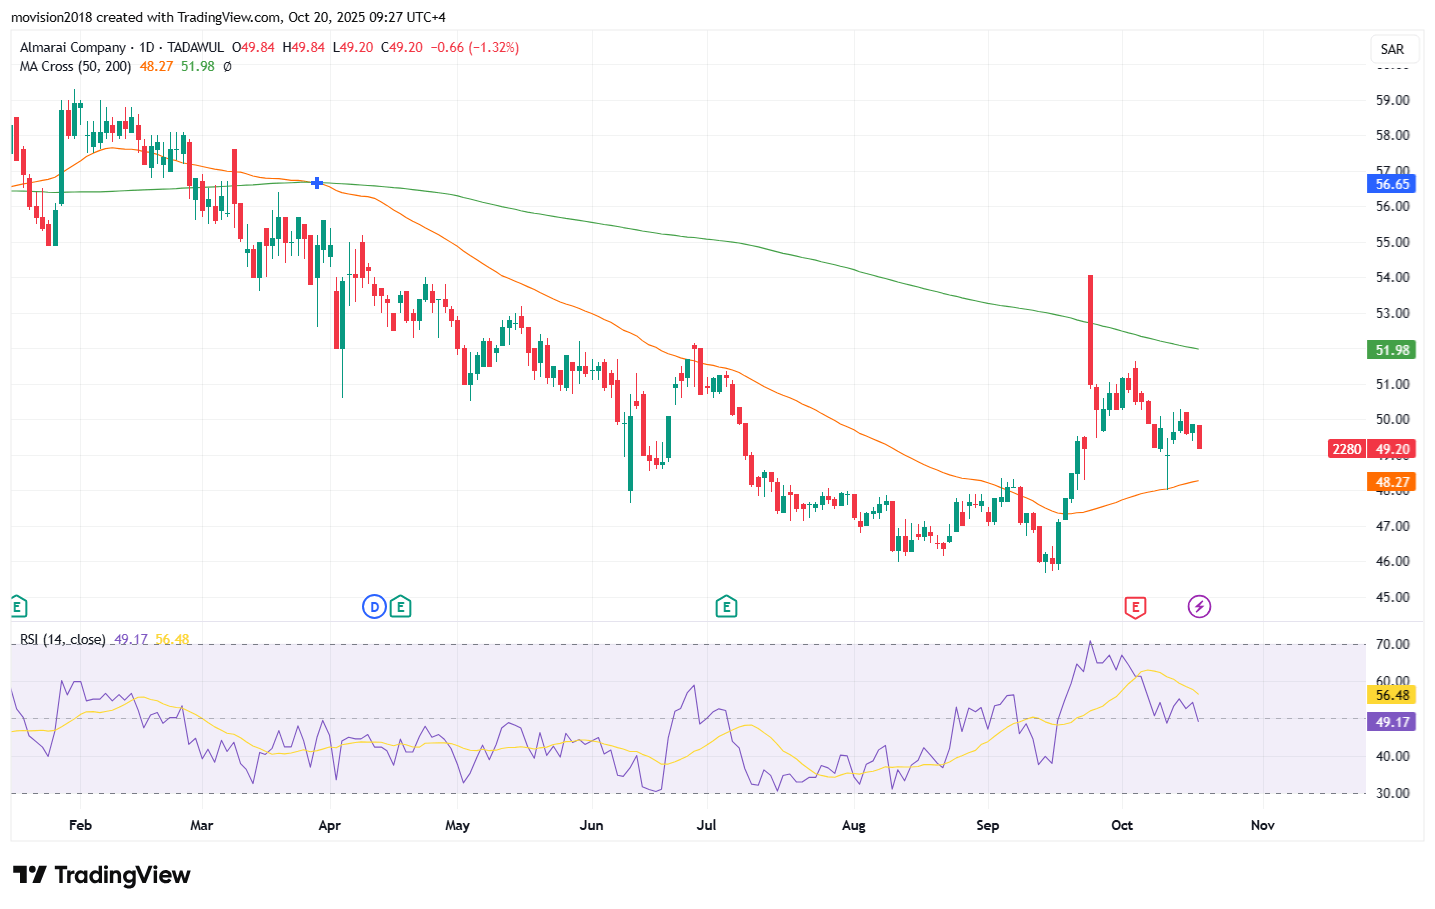Click the blue D dividend marker icon
Viewport: 1435px width, 909px height.
[374, 606]
